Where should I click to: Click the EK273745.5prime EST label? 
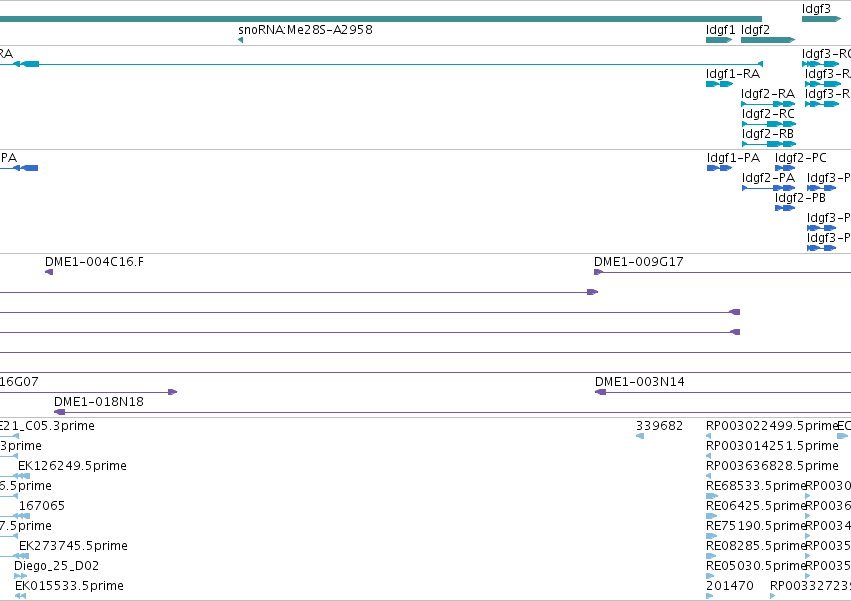tap(73, 546)
